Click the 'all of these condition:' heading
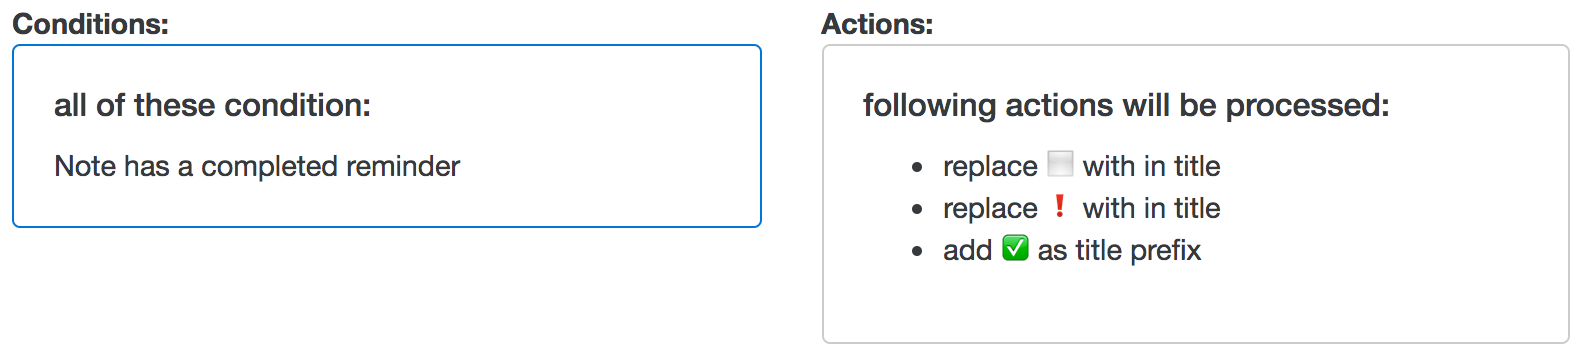Screen dimensions: 1588x364 [x=212, y=105]
